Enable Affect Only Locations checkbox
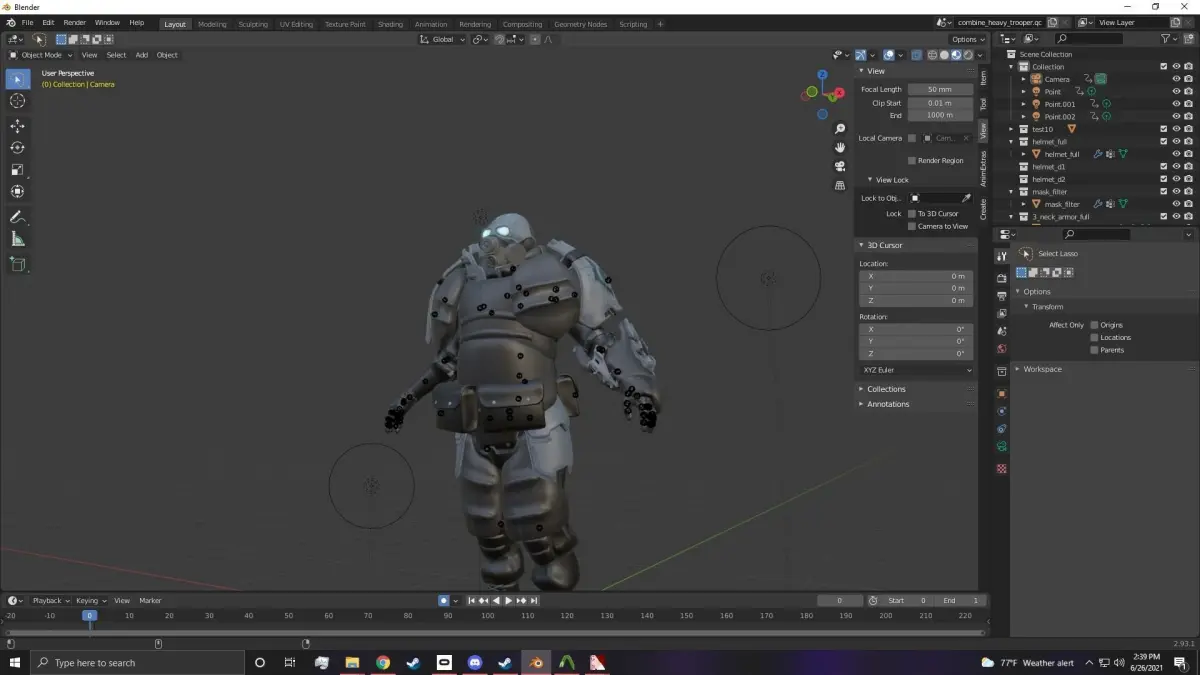This screenshot has width=1200, height=675. pos(1094,337)
